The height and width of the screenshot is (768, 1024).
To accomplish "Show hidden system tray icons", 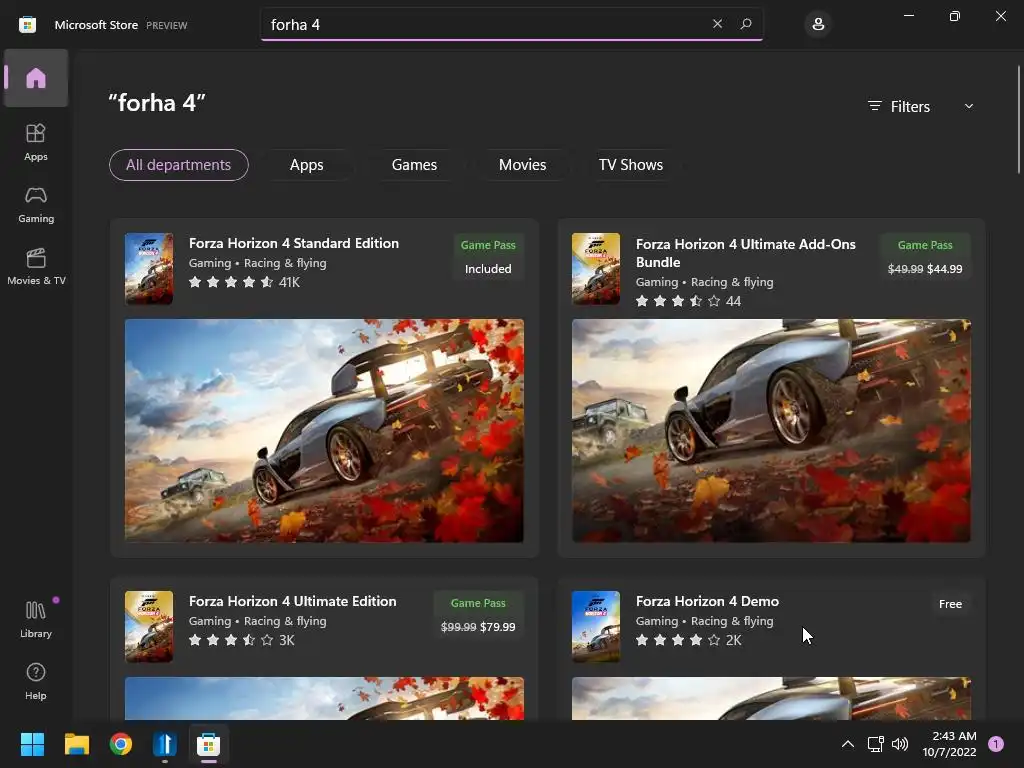I will [848, 744].
